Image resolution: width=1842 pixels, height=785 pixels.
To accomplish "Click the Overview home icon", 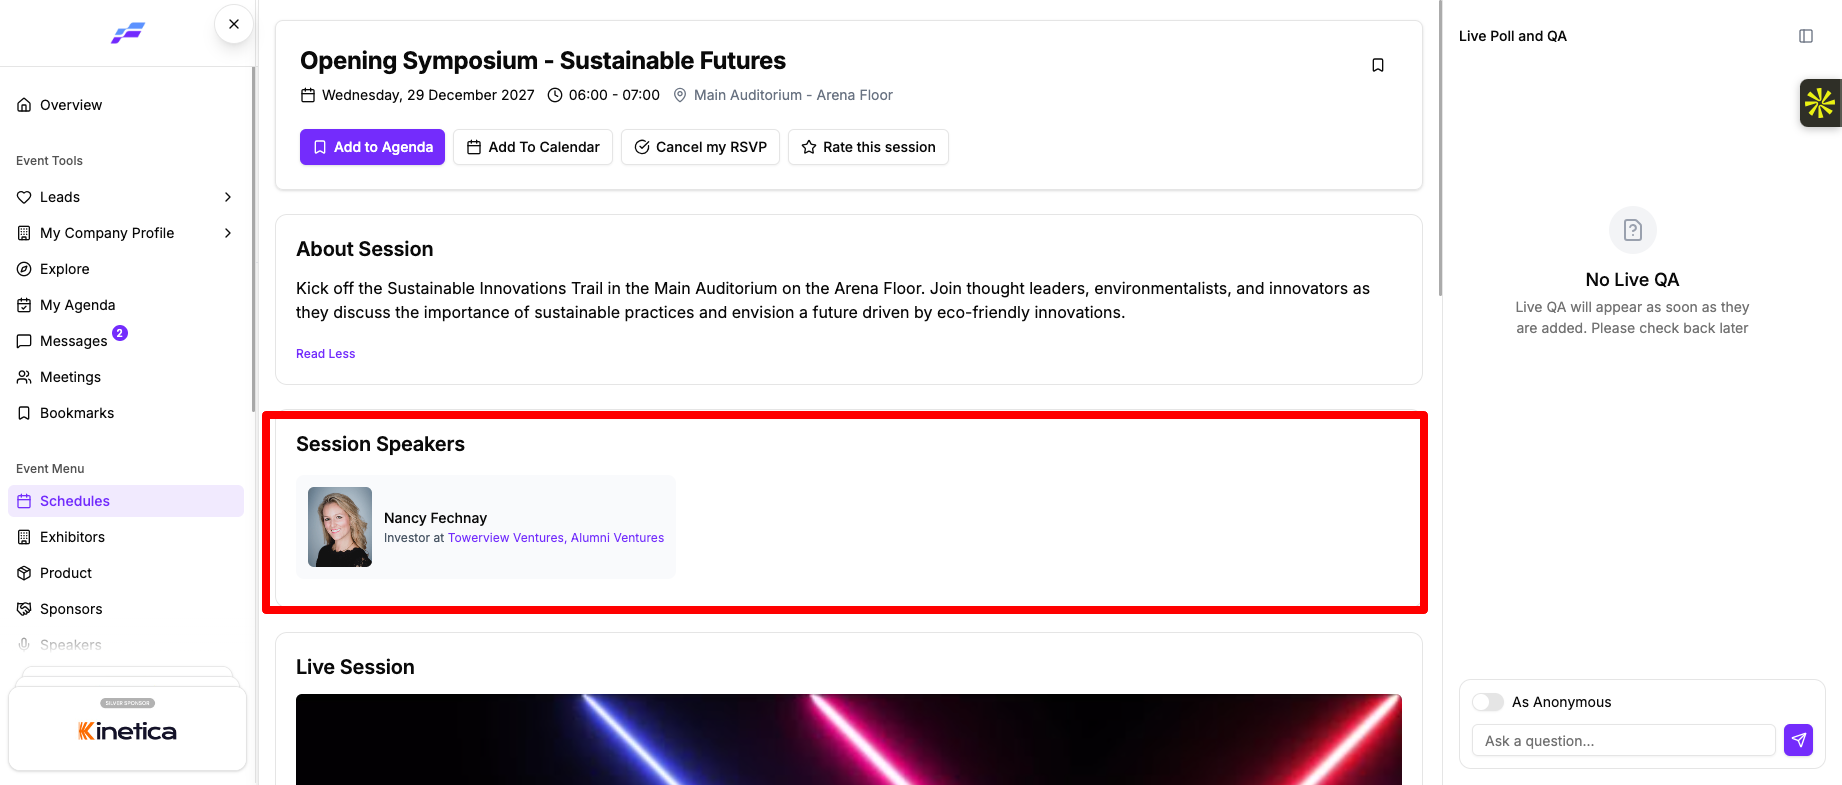I will tap(24, 105).
